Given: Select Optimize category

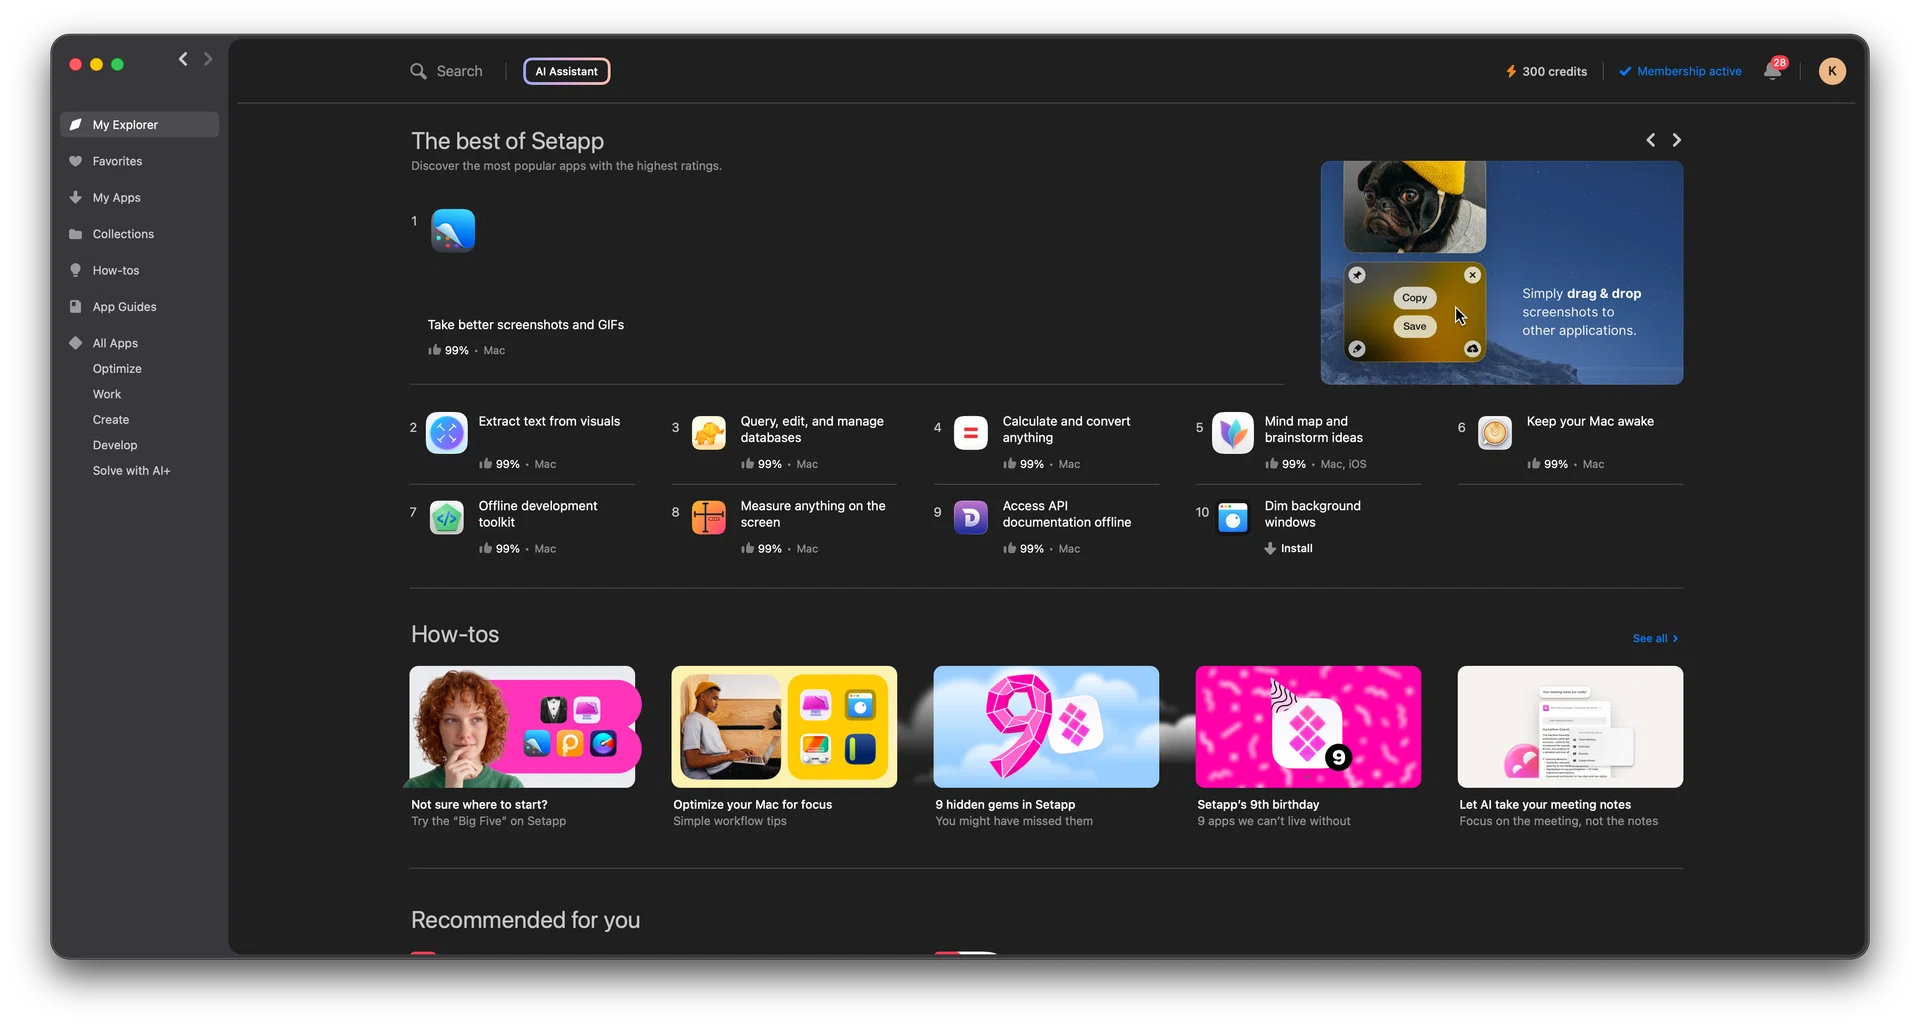Looking at the screenshot, I should pos(117,369).
